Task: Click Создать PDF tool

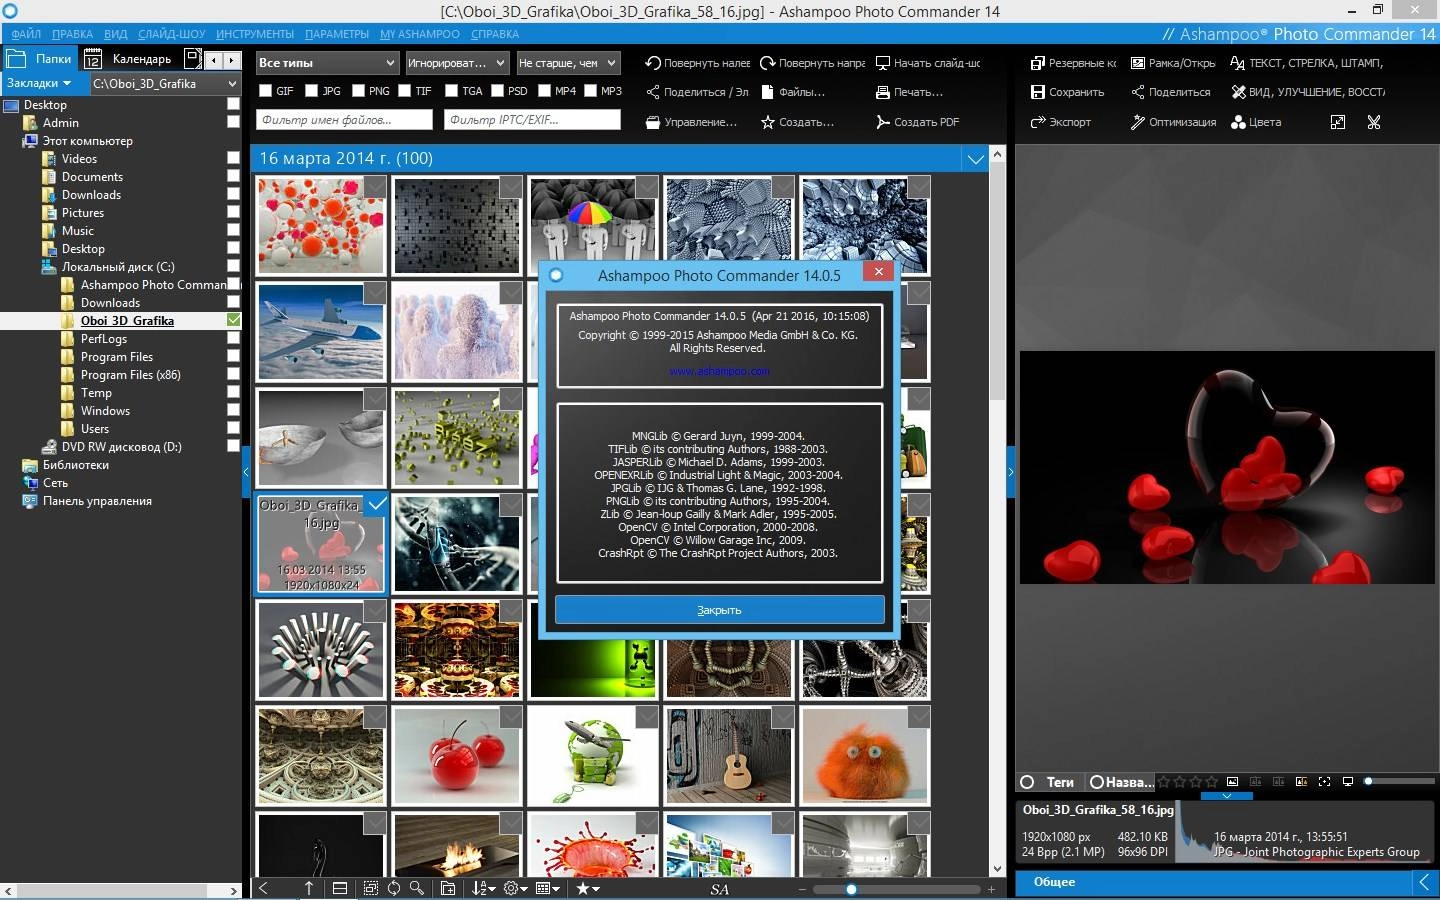Action: pos(917,122)
